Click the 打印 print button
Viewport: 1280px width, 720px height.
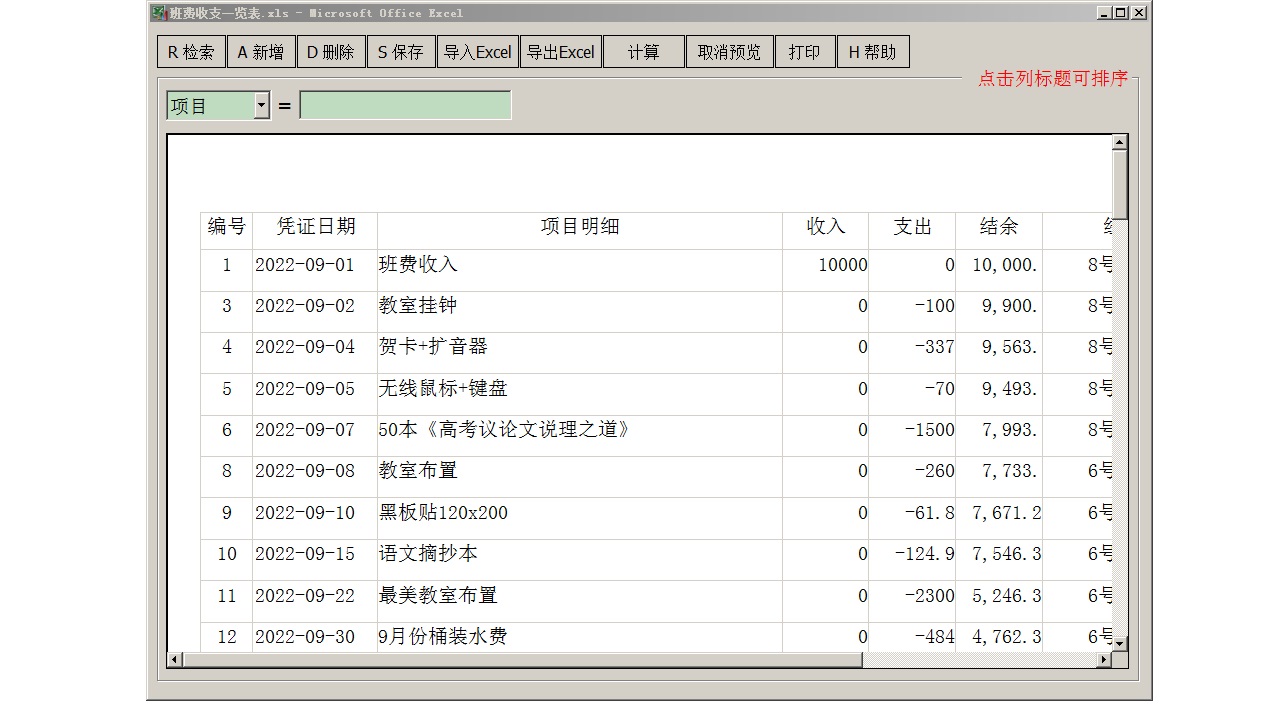(805, 51)
